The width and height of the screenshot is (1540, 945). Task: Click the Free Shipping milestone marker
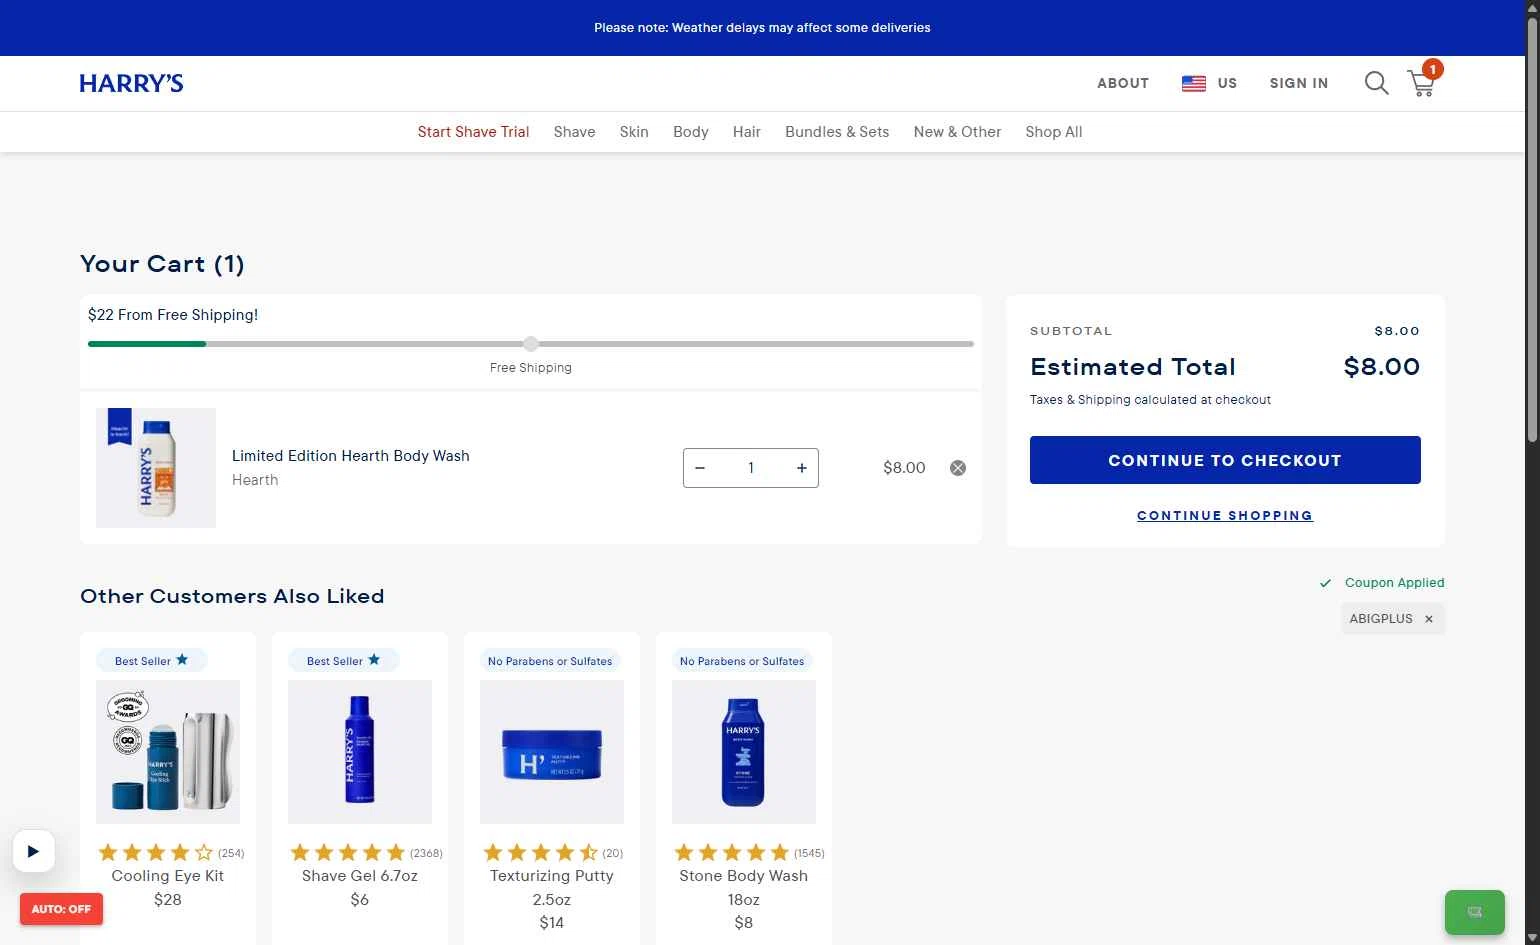point(531,344)
